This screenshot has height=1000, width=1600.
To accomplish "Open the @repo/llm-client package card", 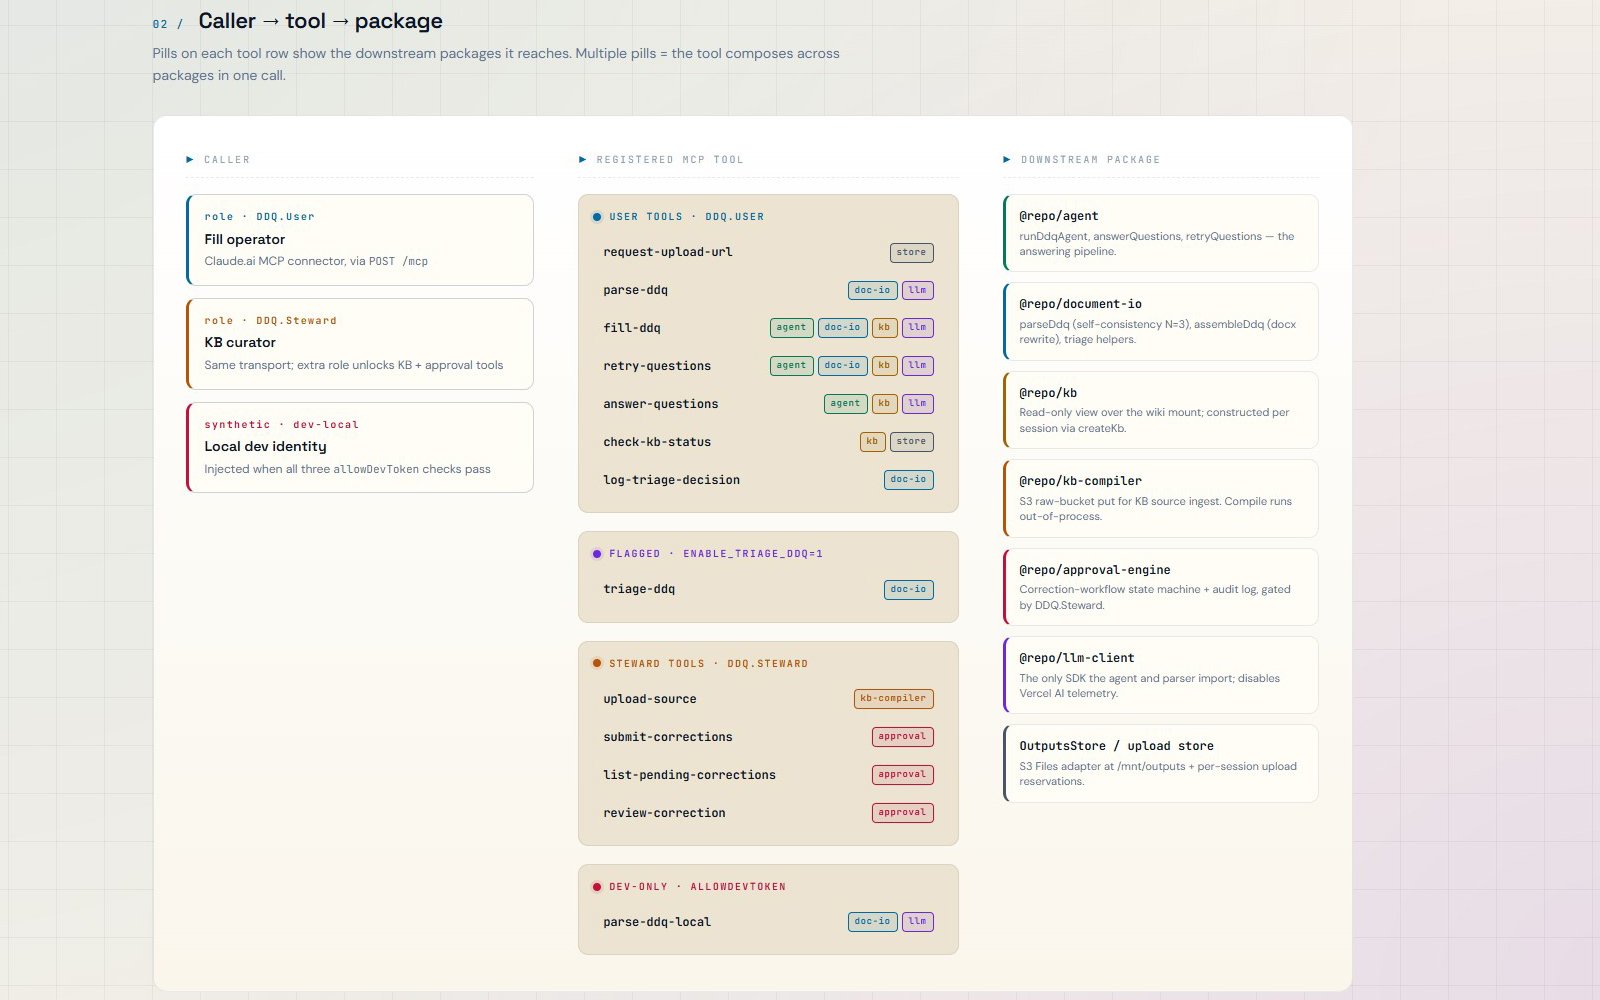I will click(1161, 675).
